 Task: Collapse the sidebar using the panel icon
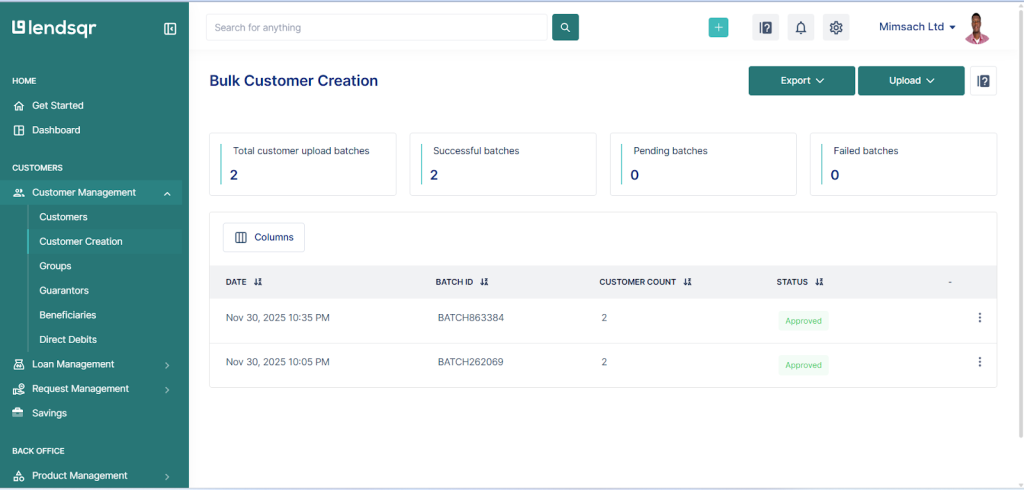coord(170,29)
